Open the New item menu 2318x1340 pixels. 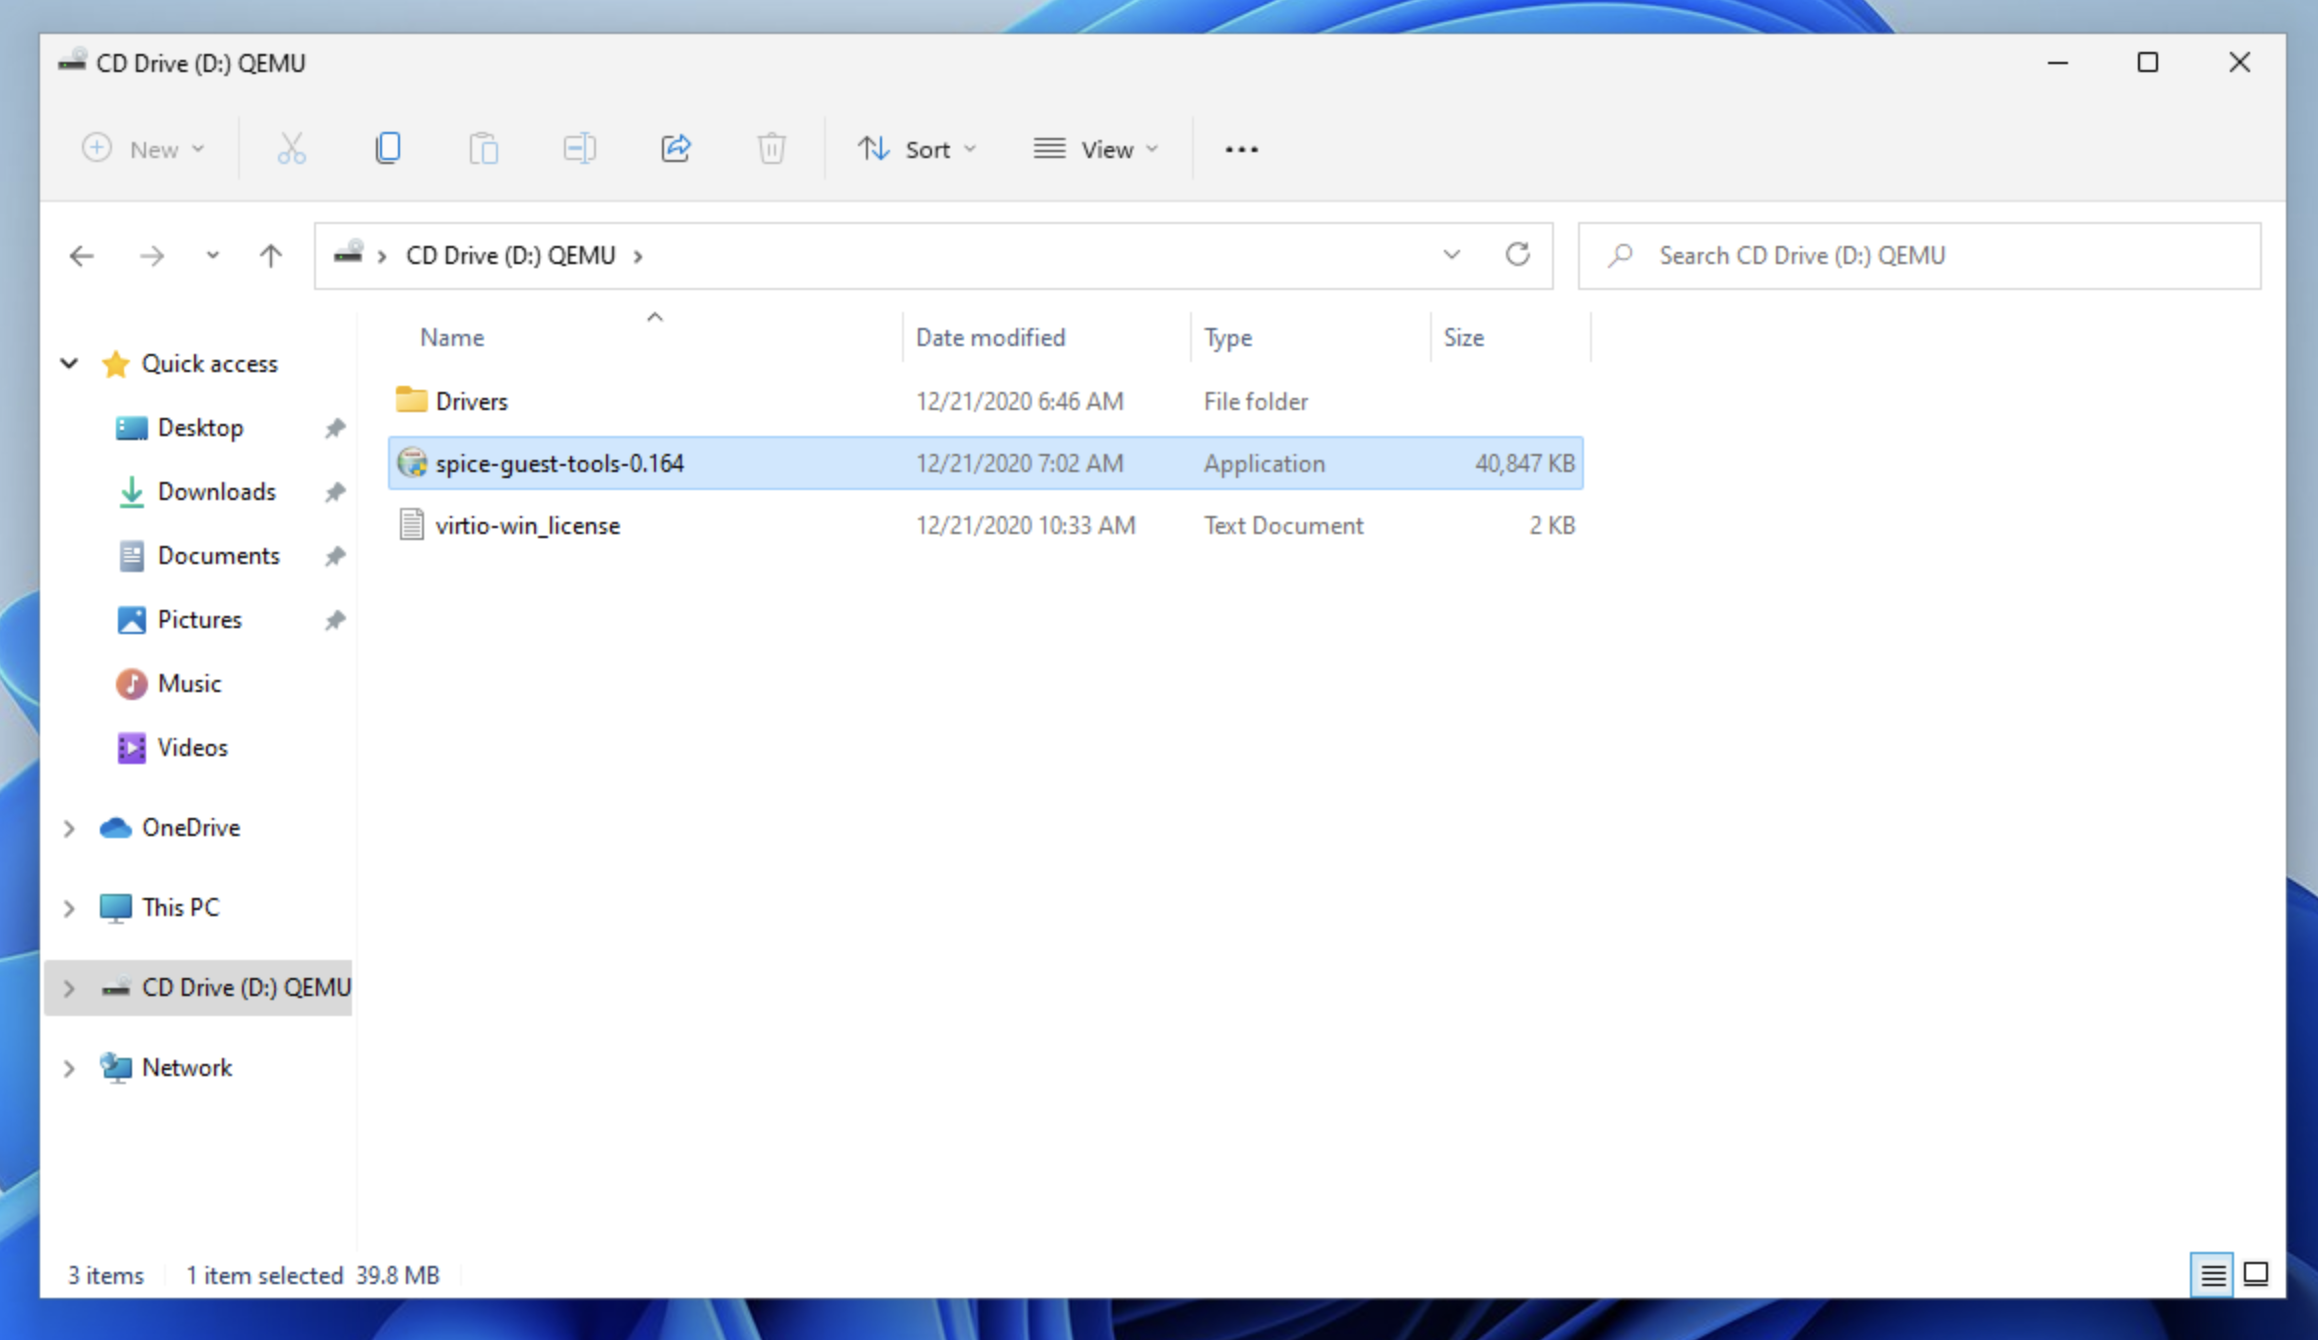point(143,149)
